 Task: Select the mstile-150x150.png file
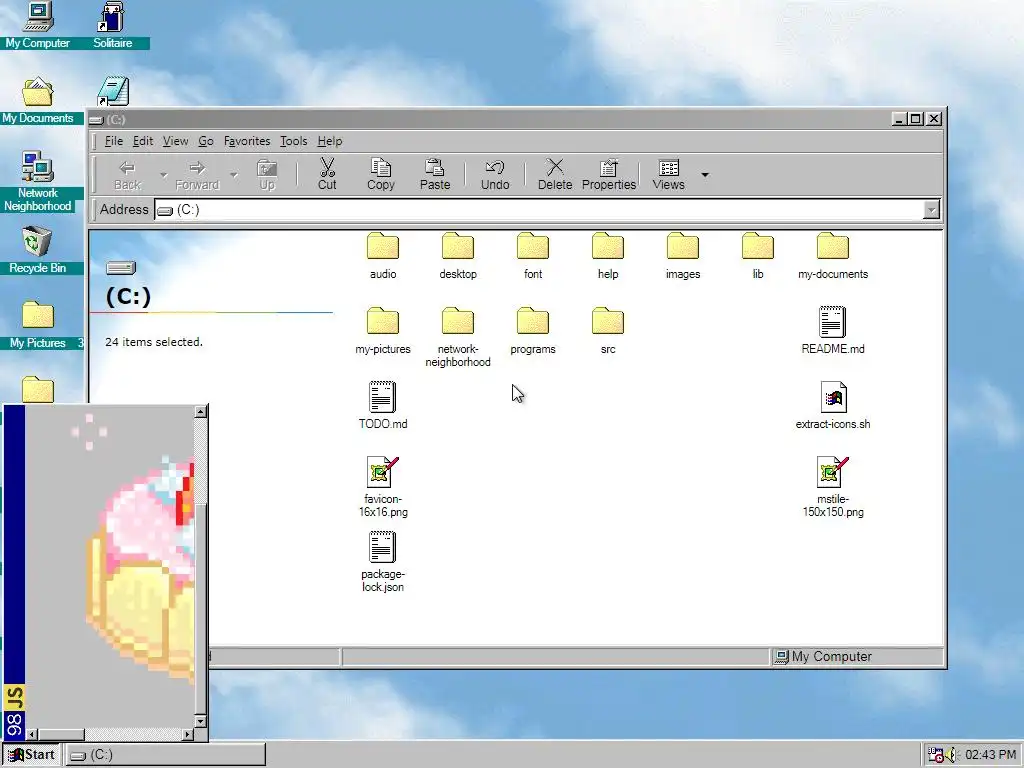[x=833, y=487]
